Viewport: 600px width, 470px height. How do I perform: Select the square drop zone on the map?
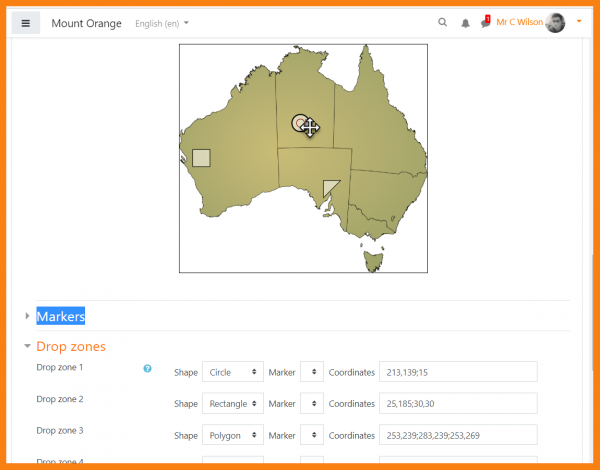201,157
